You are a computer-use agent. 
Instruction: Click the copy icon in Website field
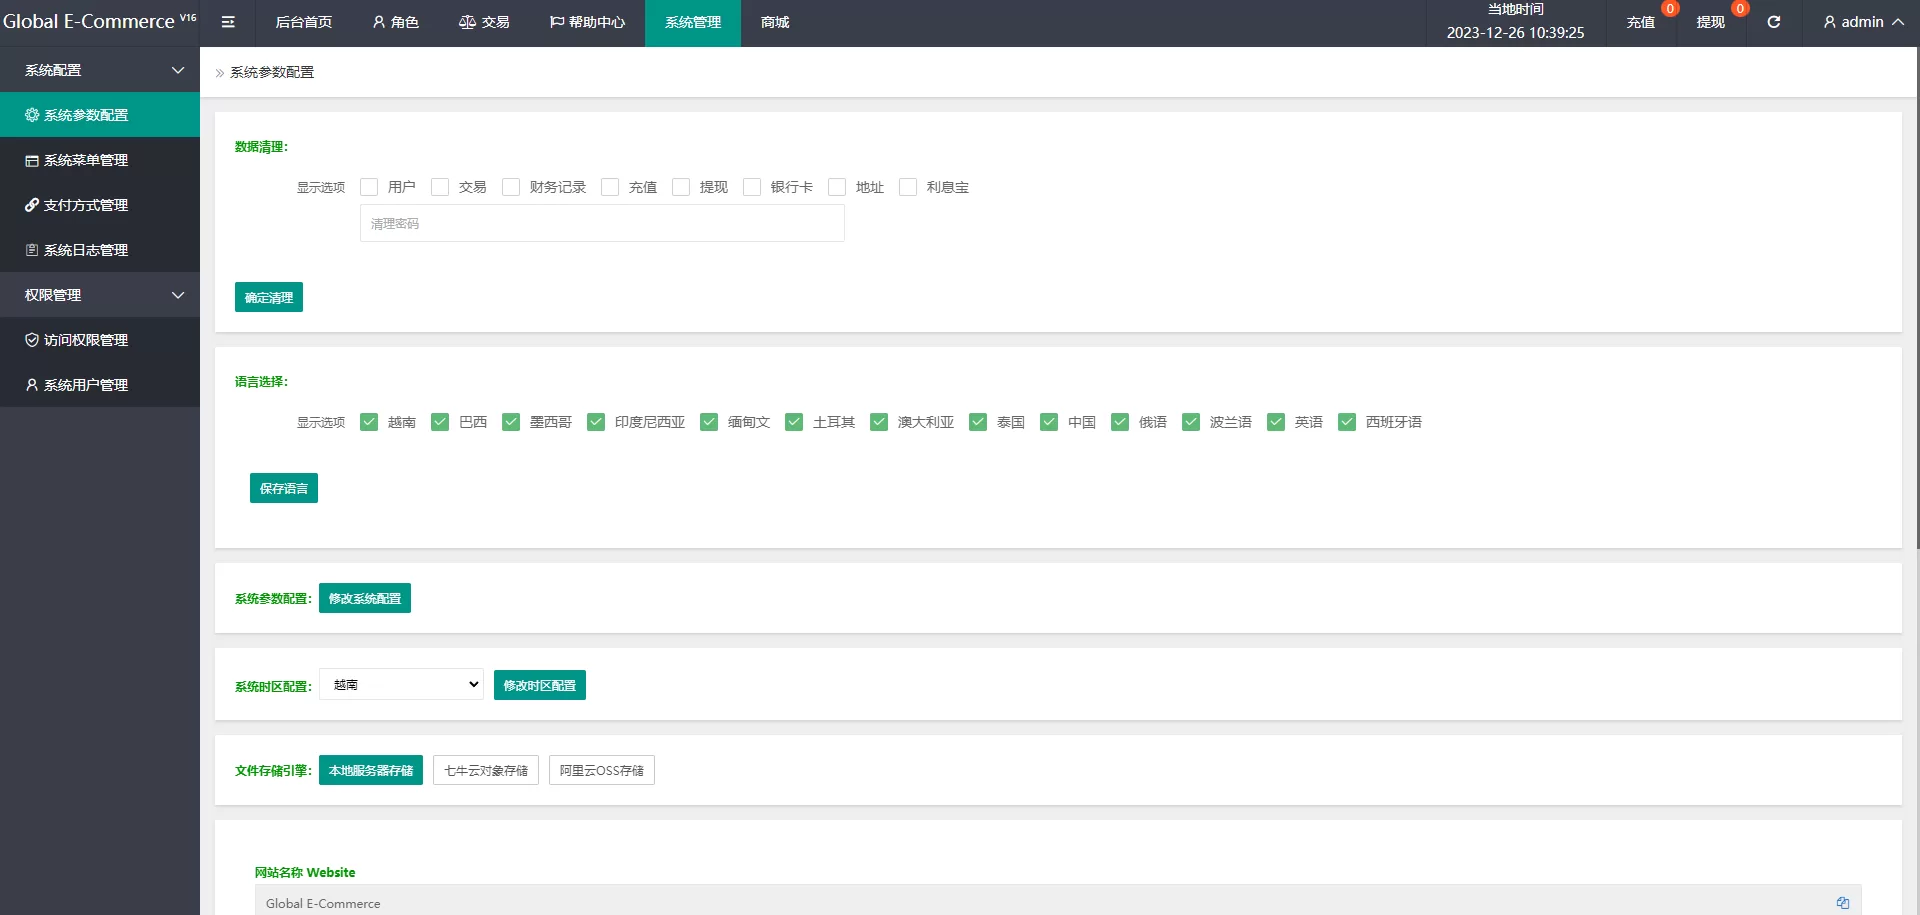click(x=1842, y=902)
